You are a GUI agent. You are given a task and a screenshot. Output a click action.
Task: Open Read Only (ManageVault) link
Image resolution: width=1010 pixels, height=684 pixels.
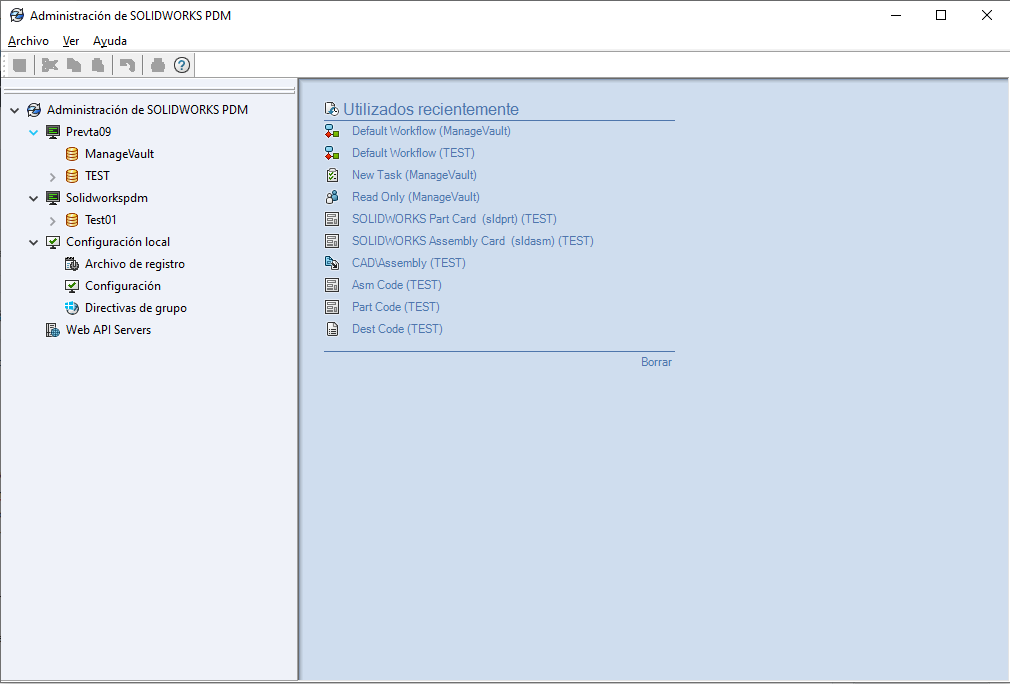415,197
